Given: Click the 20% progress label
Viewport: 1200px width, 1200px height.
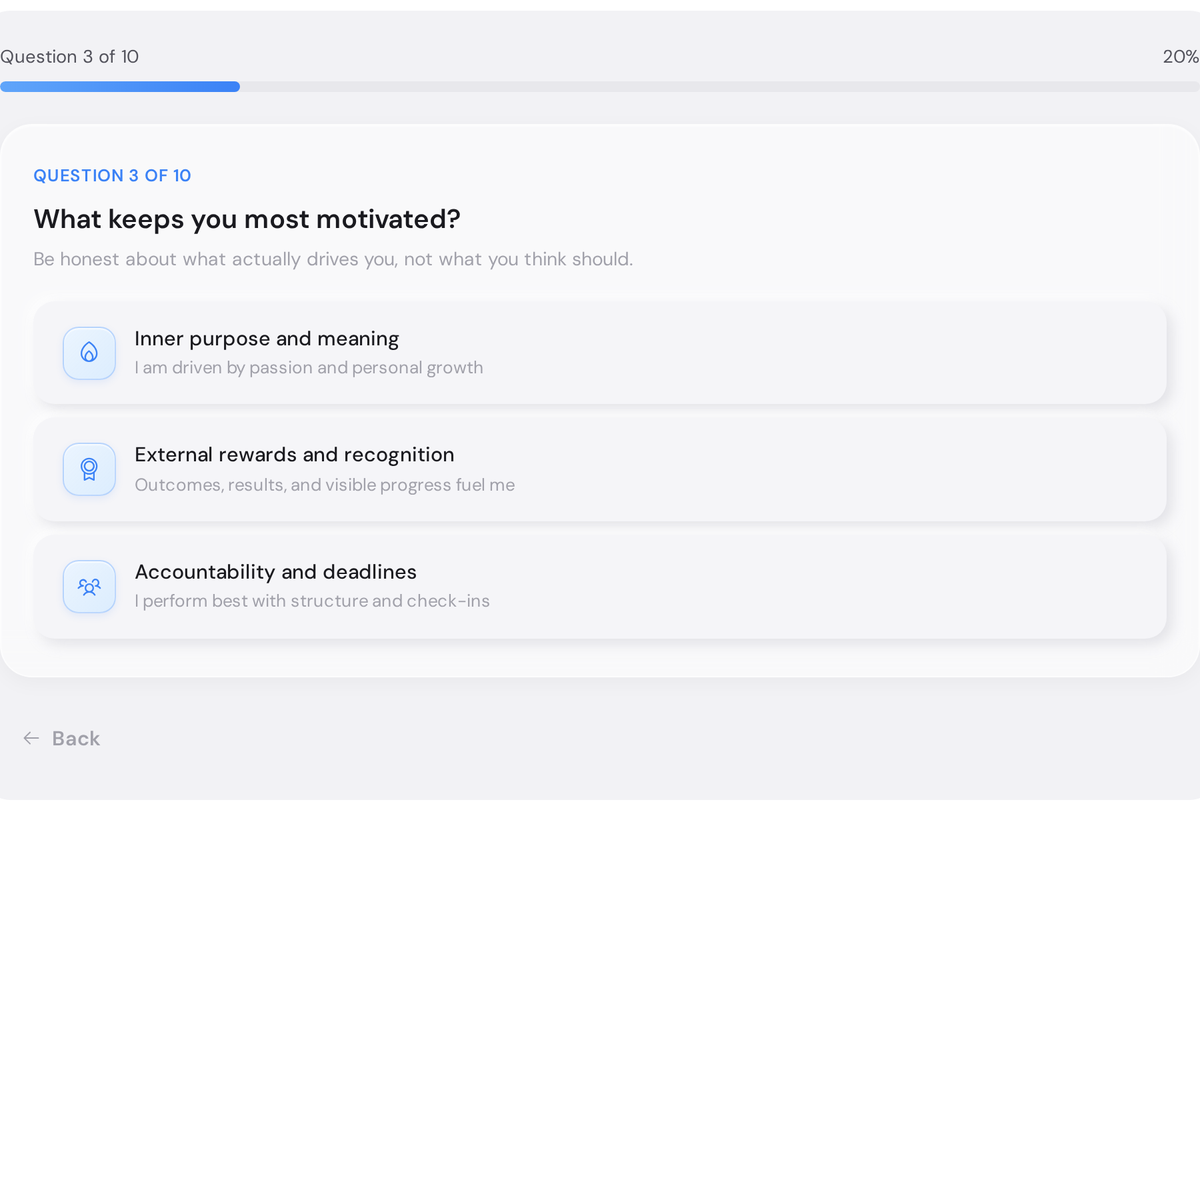Looking at the screenshot, I should 1180,57.
